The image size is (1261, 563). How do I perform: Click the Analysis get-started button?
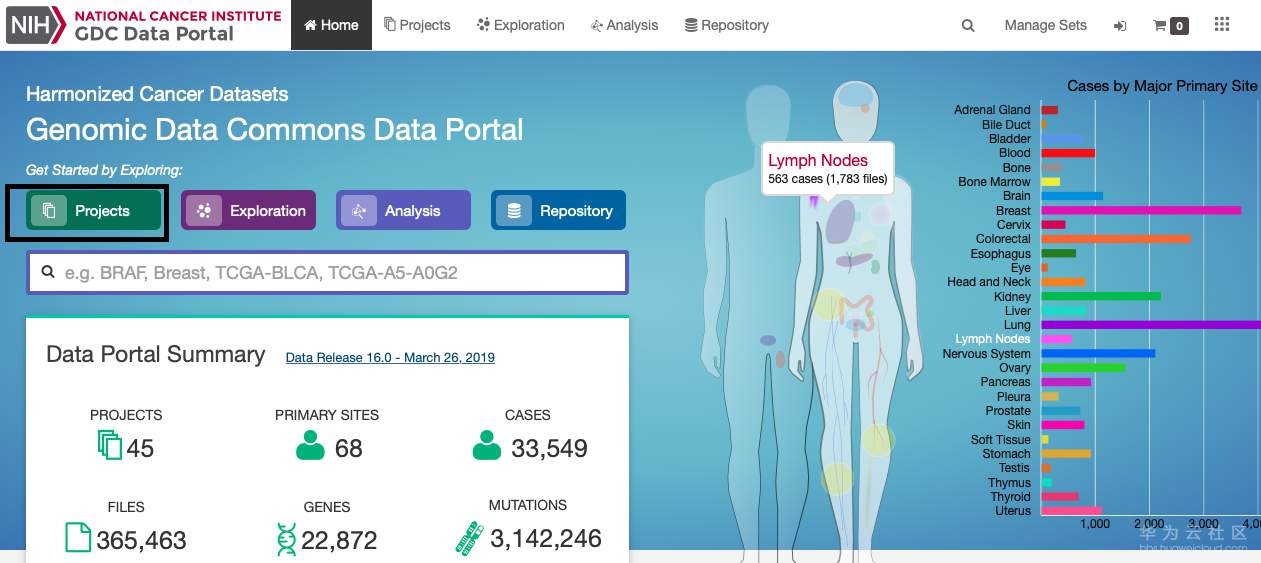click(403, 211)
